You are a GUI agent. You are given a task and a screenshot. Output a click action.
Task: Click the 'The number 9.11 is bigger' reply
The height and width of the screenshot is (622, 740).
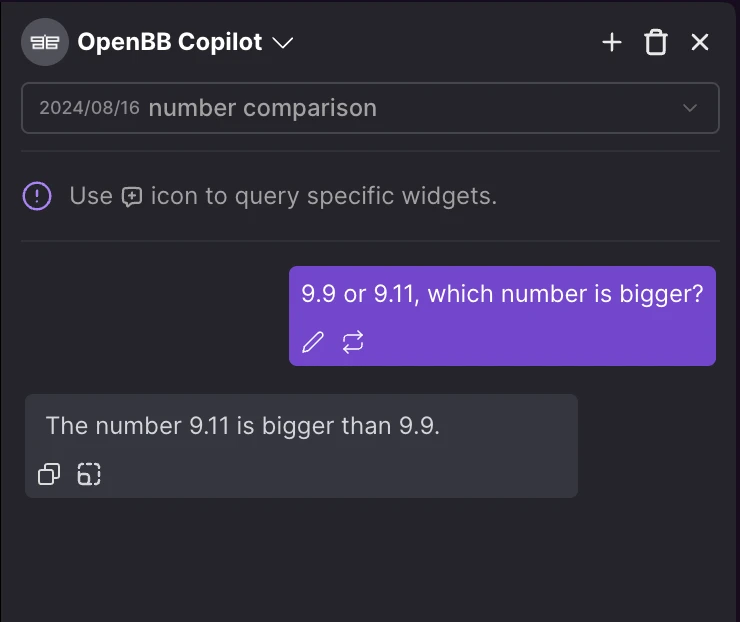click(x=243, y=425)
